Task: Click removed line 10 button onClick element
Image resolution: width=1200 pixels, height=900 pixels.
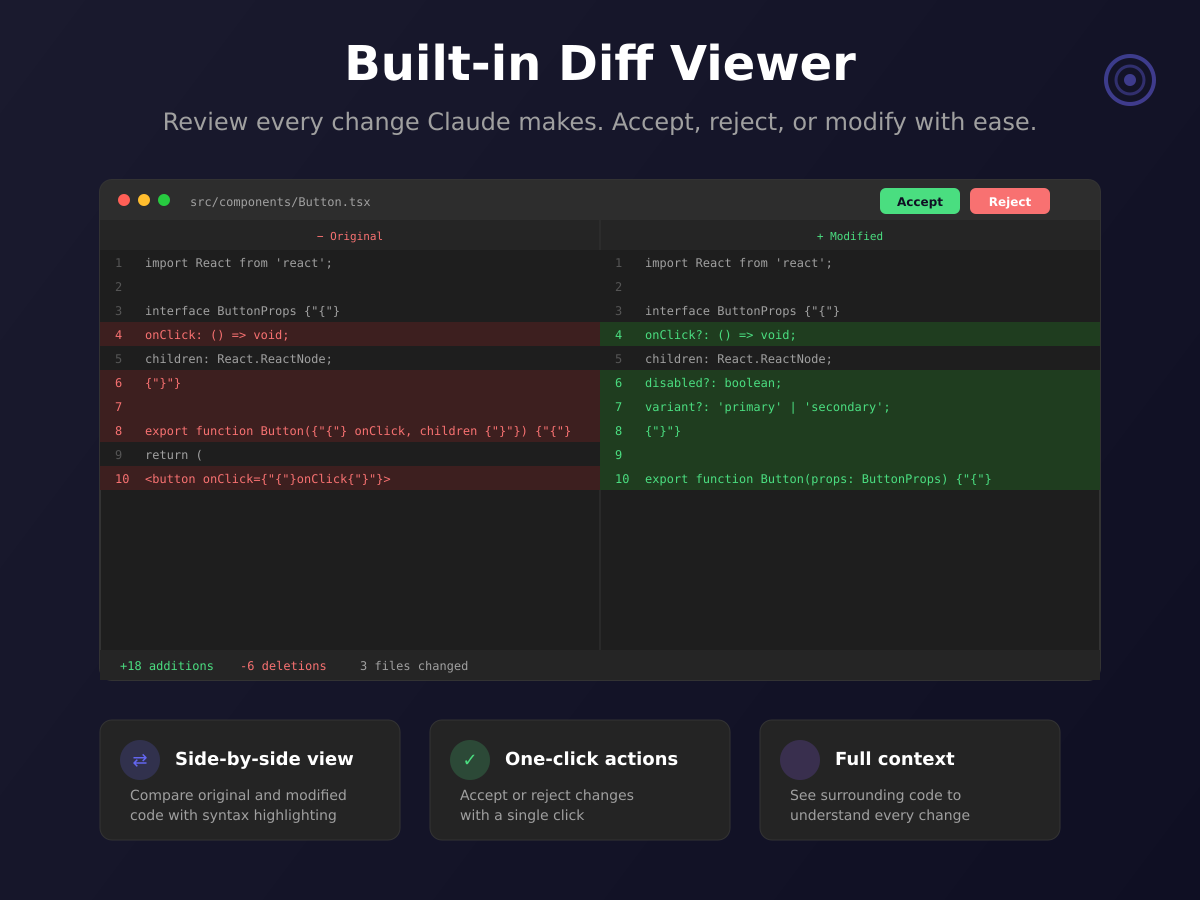Action: [267, 479]
